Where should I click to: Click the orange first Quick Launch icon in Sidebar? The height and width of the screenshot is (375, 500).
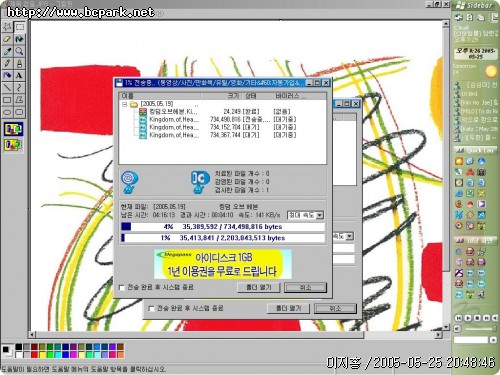click(x=459, y=161)
